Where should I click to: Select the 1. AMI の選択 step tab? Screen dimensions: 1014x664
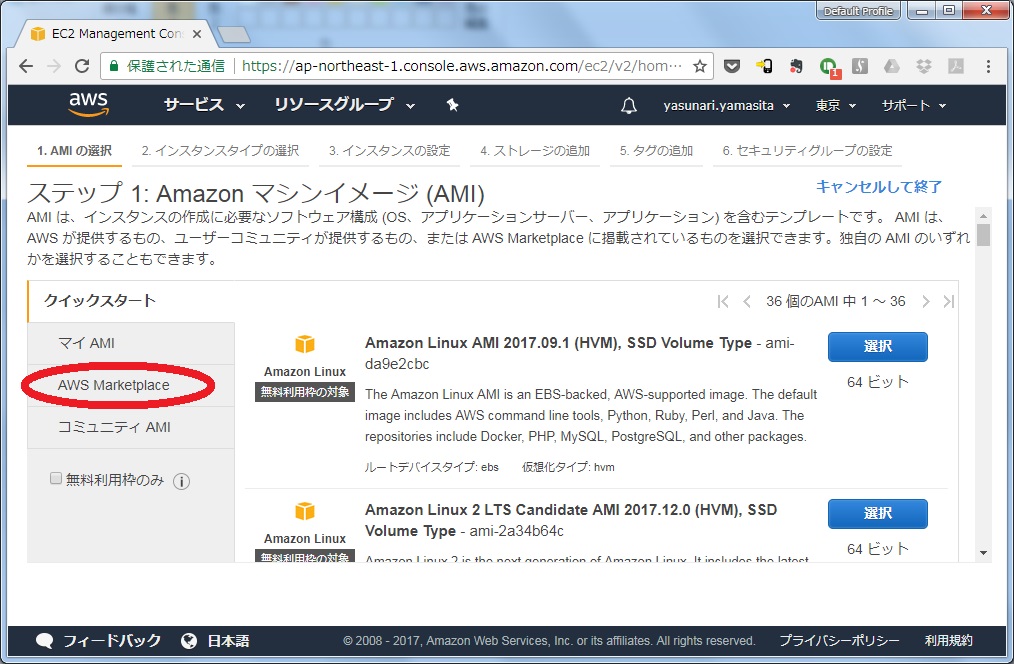pos(74,151)
